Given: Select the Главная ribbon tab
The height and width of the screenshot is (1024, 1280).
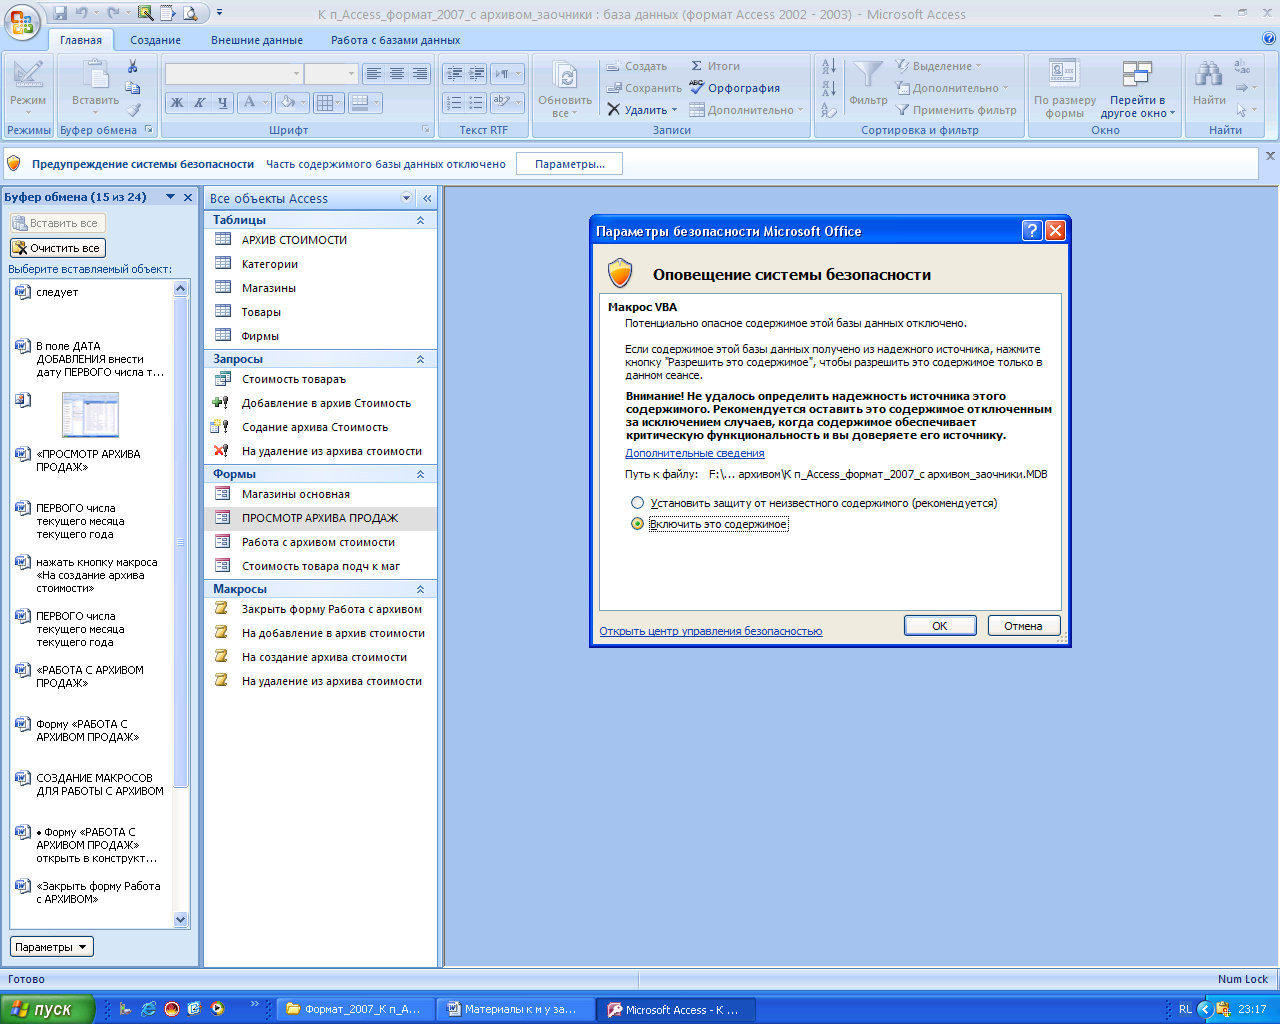Looking at the screenshot, I should click(x=81, y=40).
